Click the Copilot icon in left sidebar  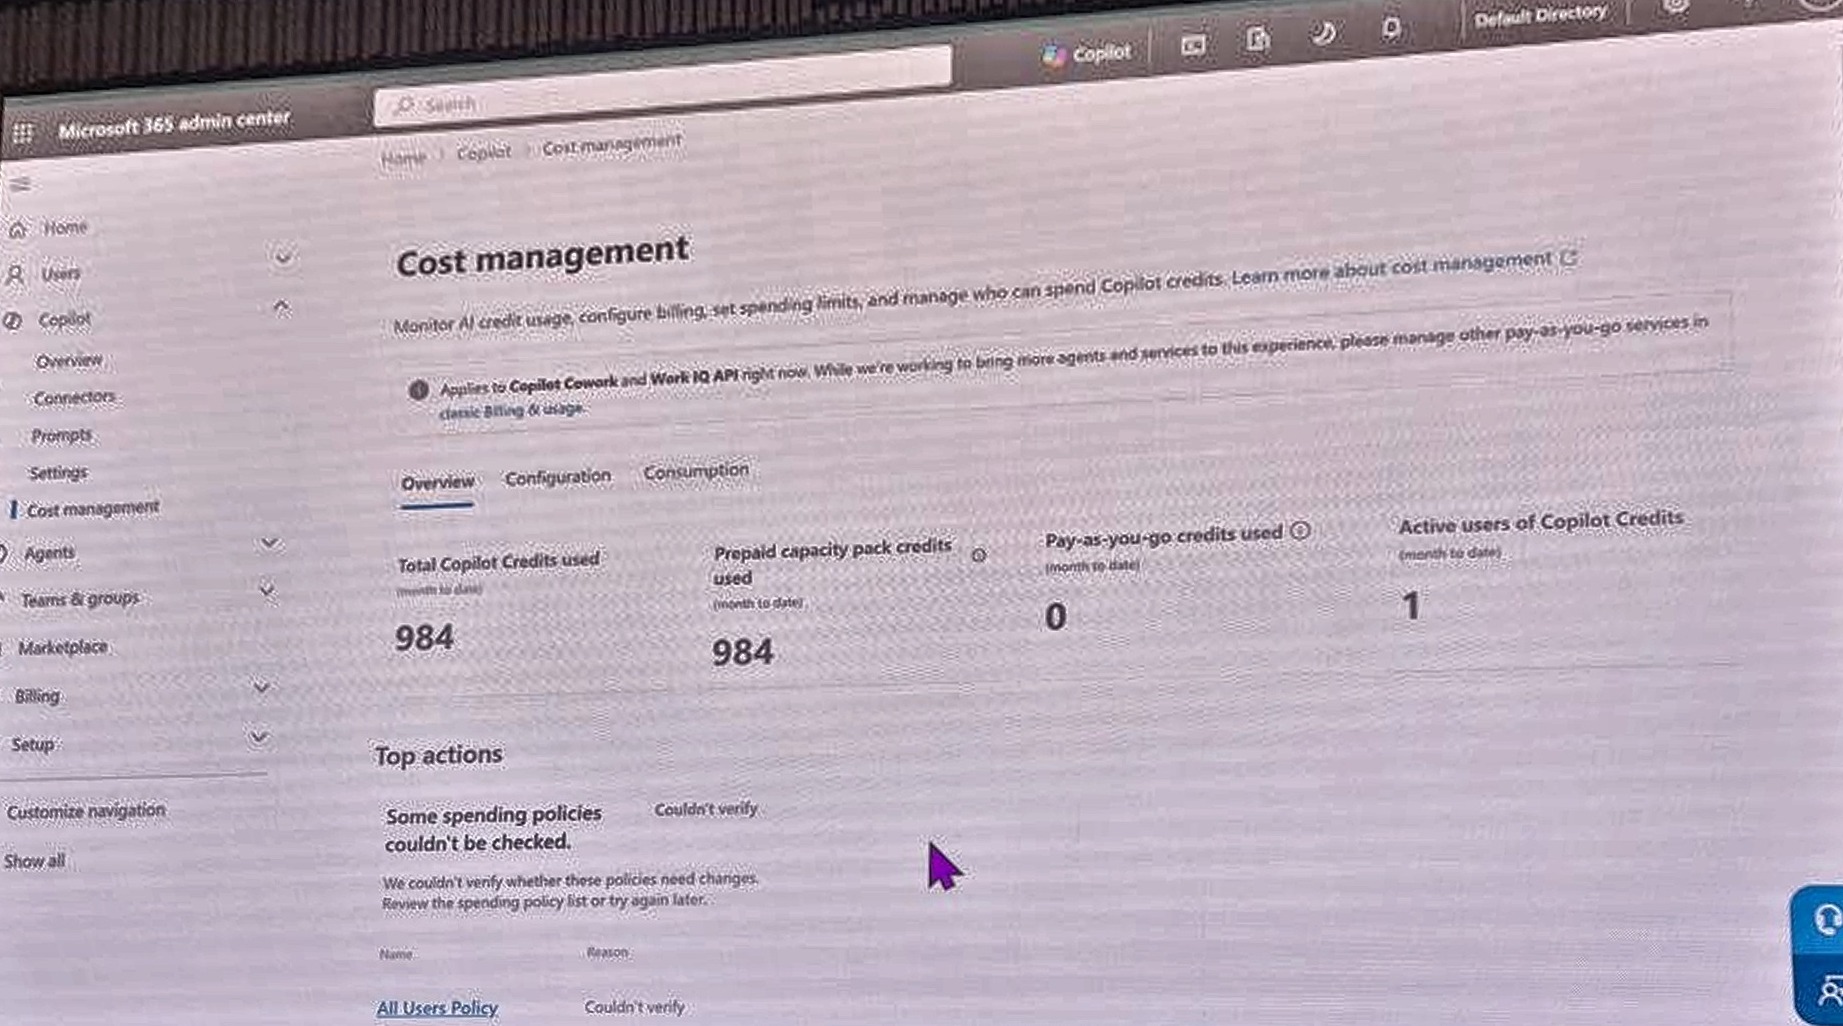click(12, 321)
